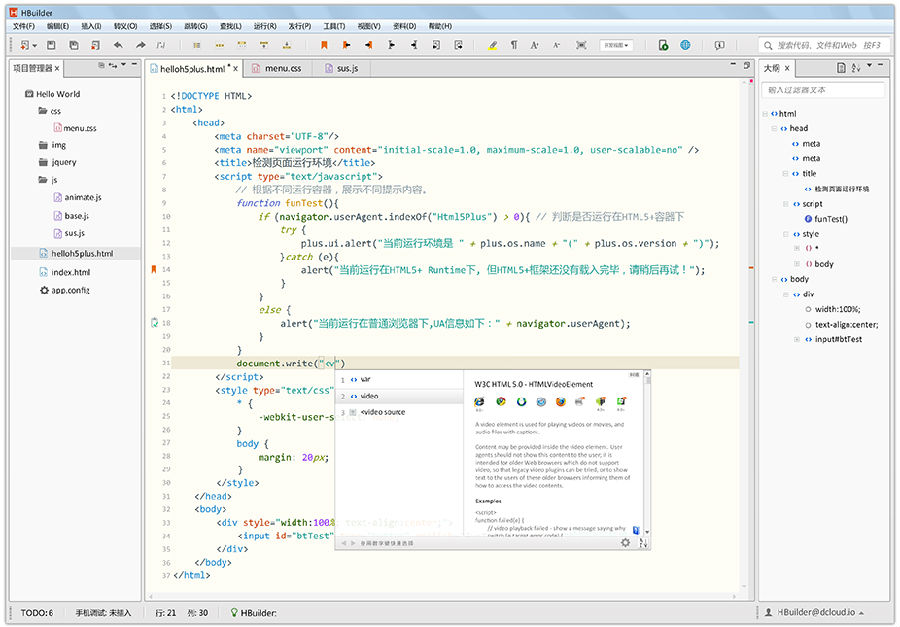Click the undo arrow in toolbar
This screenshot has width=900, height=627.
[x=118, y=45]
